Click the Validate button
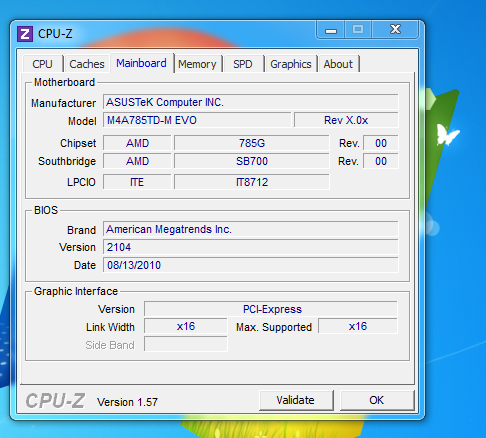 [296, 400]
